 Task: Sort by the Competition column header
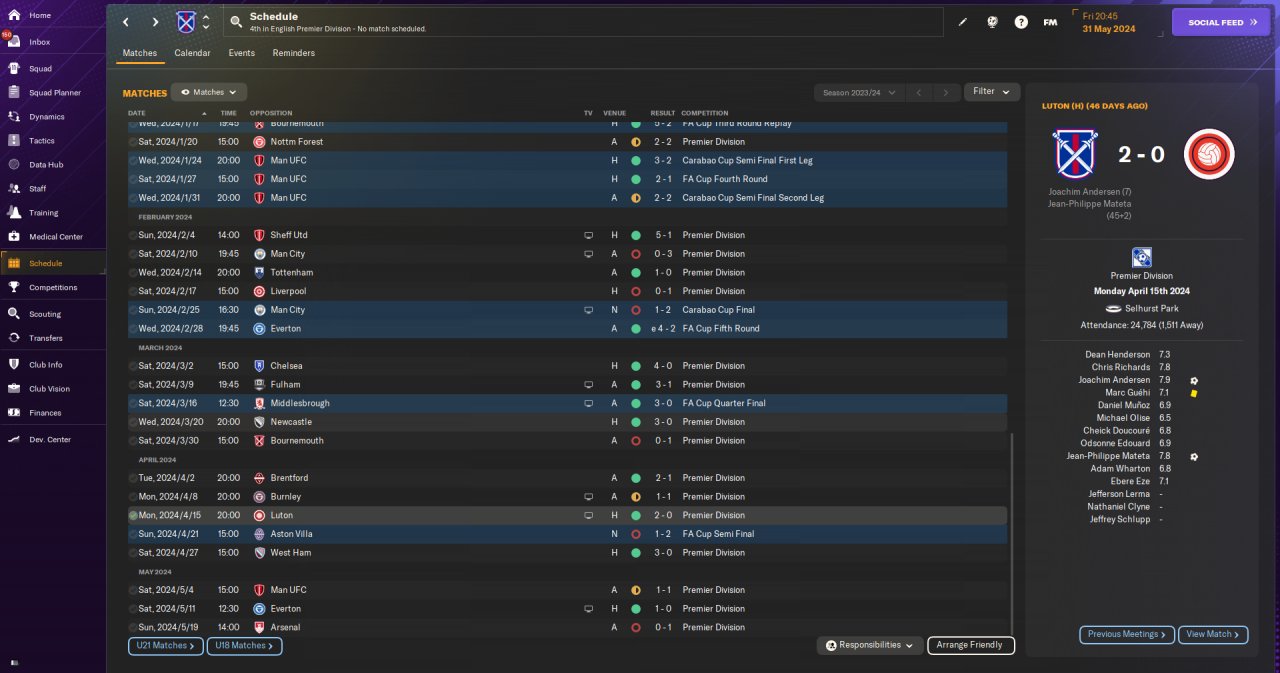pos(705,113)
